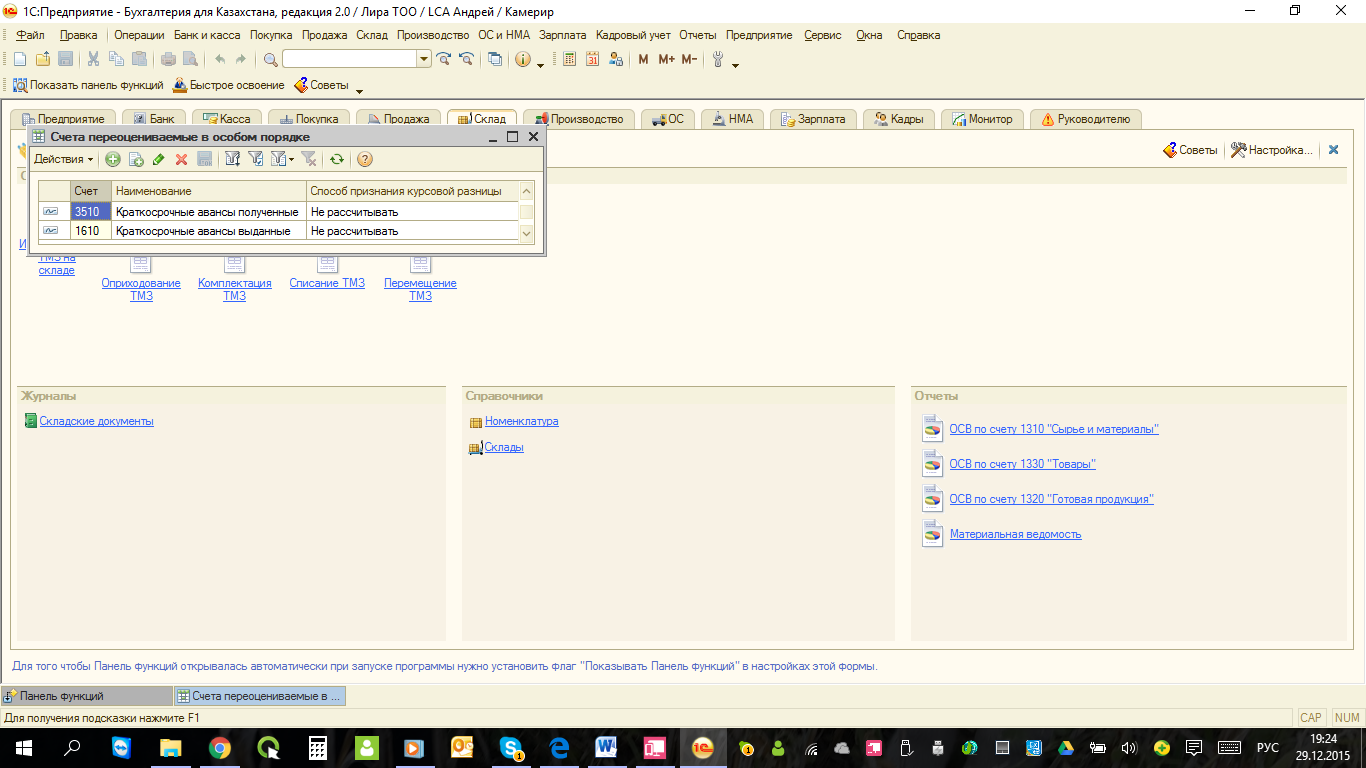
Task: Click the Быстрое освоение toolbar button
Action: pyautogui.click(x=229, y=85)
